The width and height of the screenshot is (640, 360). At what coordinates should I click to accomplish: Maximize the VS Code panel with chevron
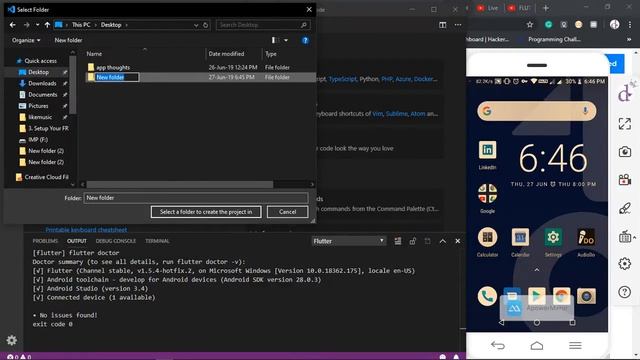pyautogui.click(x=442, y=241)
